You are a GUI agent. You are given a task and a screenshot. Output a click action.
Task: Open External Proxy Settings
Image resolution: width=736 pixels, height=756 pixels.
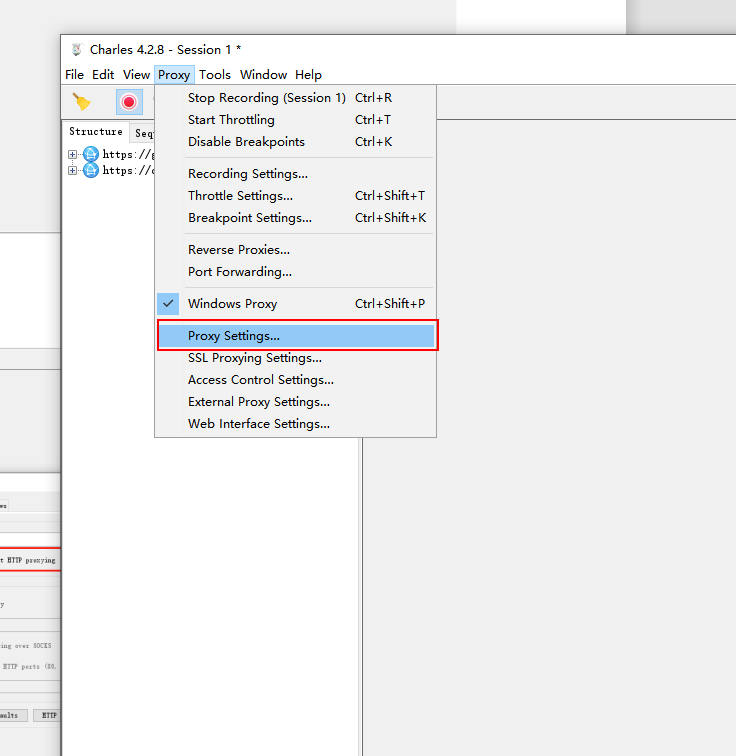(295, 402)
